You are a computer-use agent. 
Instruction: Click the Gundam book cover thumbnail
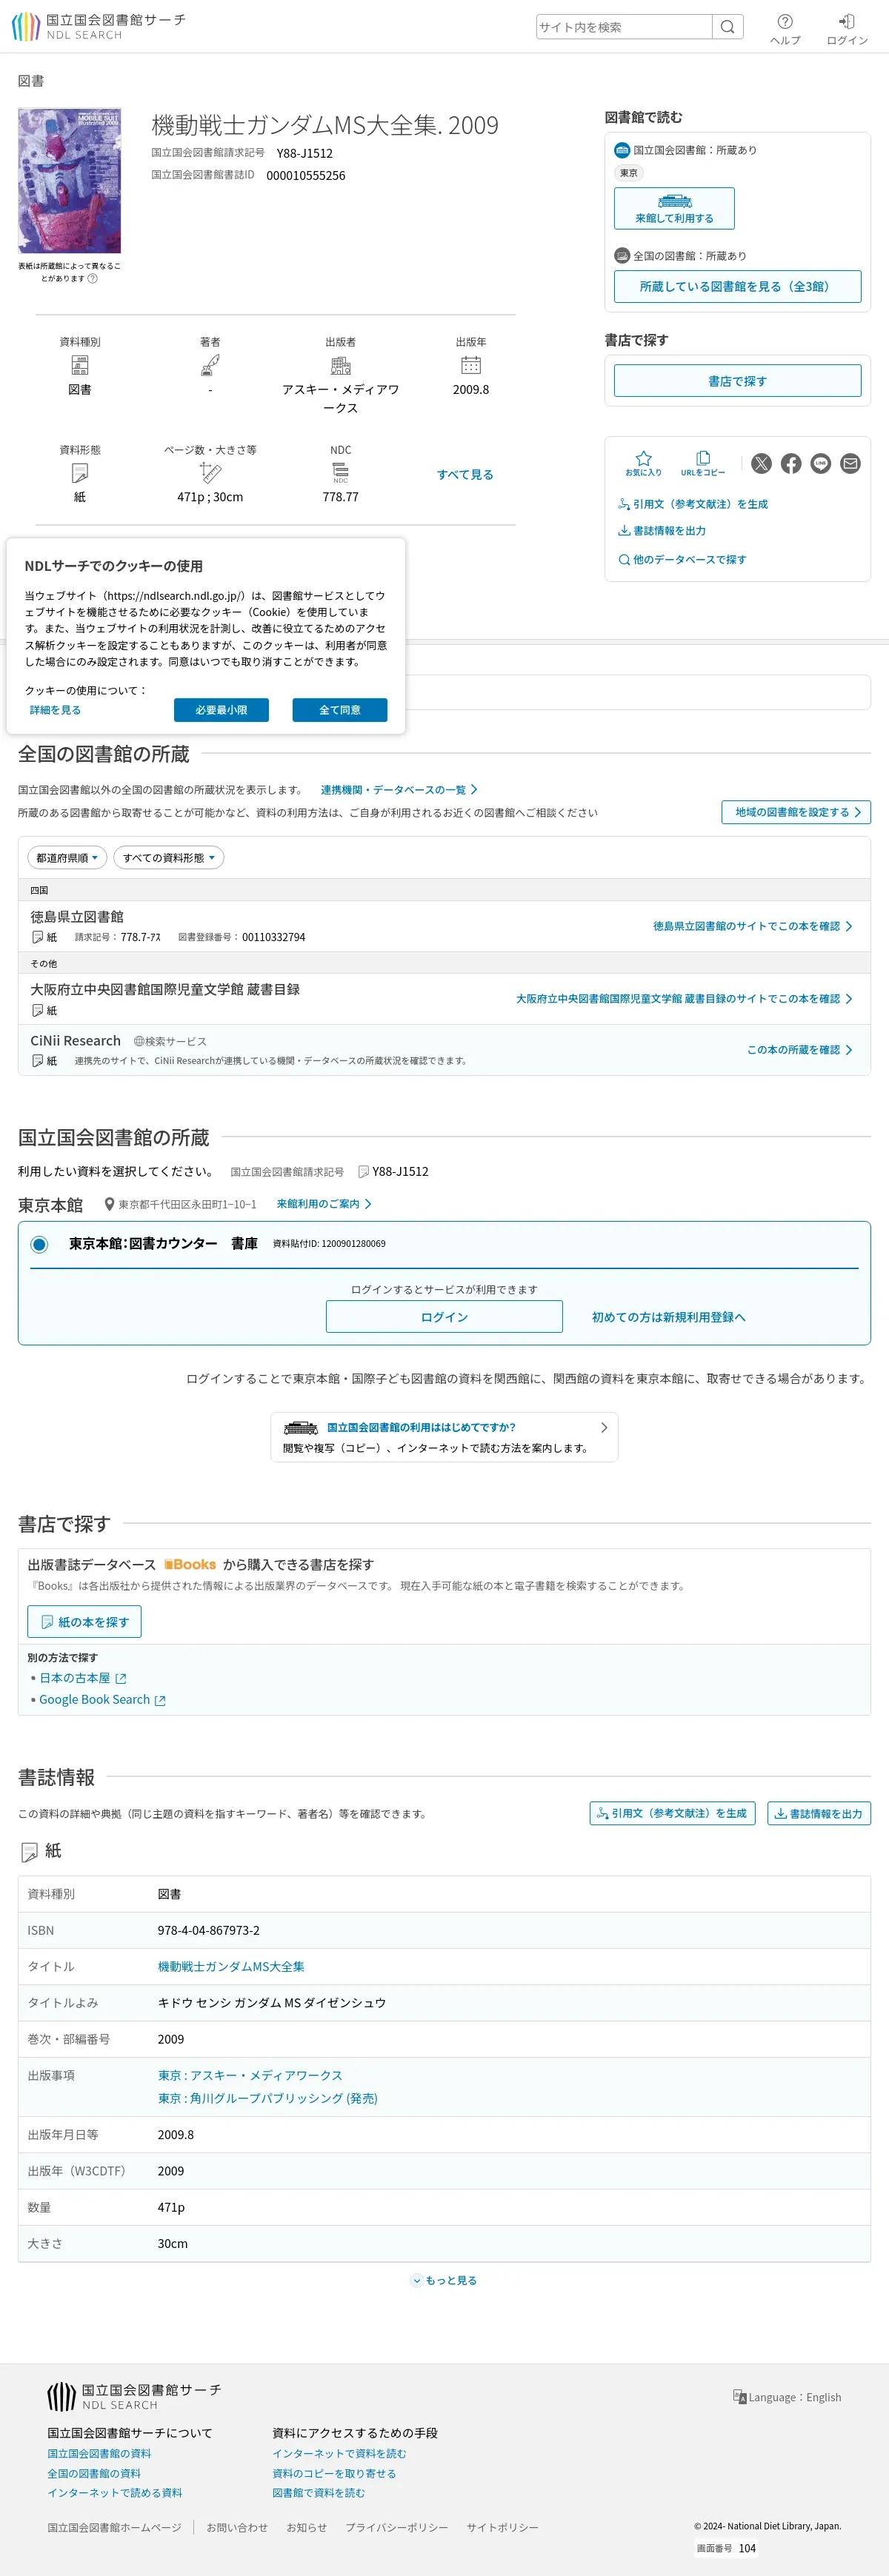click(x=70, y=181)
